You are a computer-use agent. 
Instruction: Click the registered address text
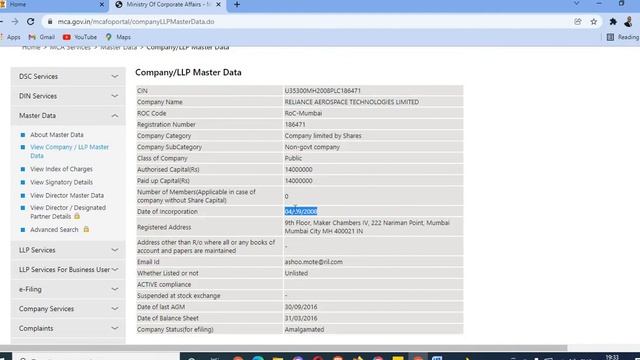[367, 227]
